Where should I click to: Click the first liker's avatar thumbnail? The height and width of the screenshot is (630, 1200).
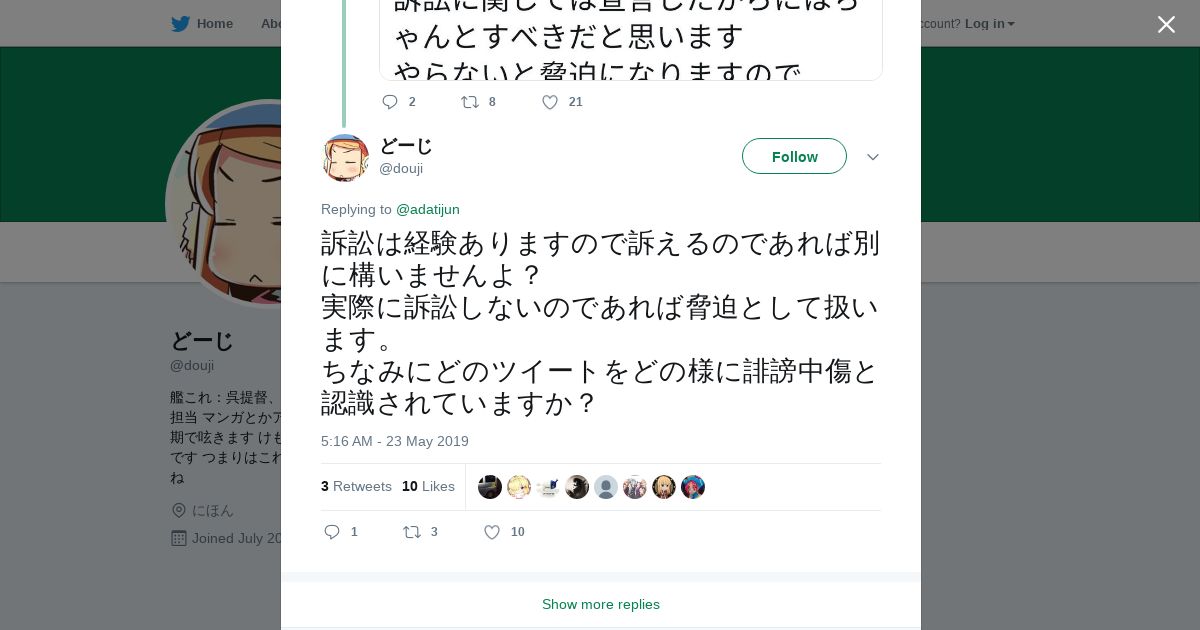click(490, 487)
